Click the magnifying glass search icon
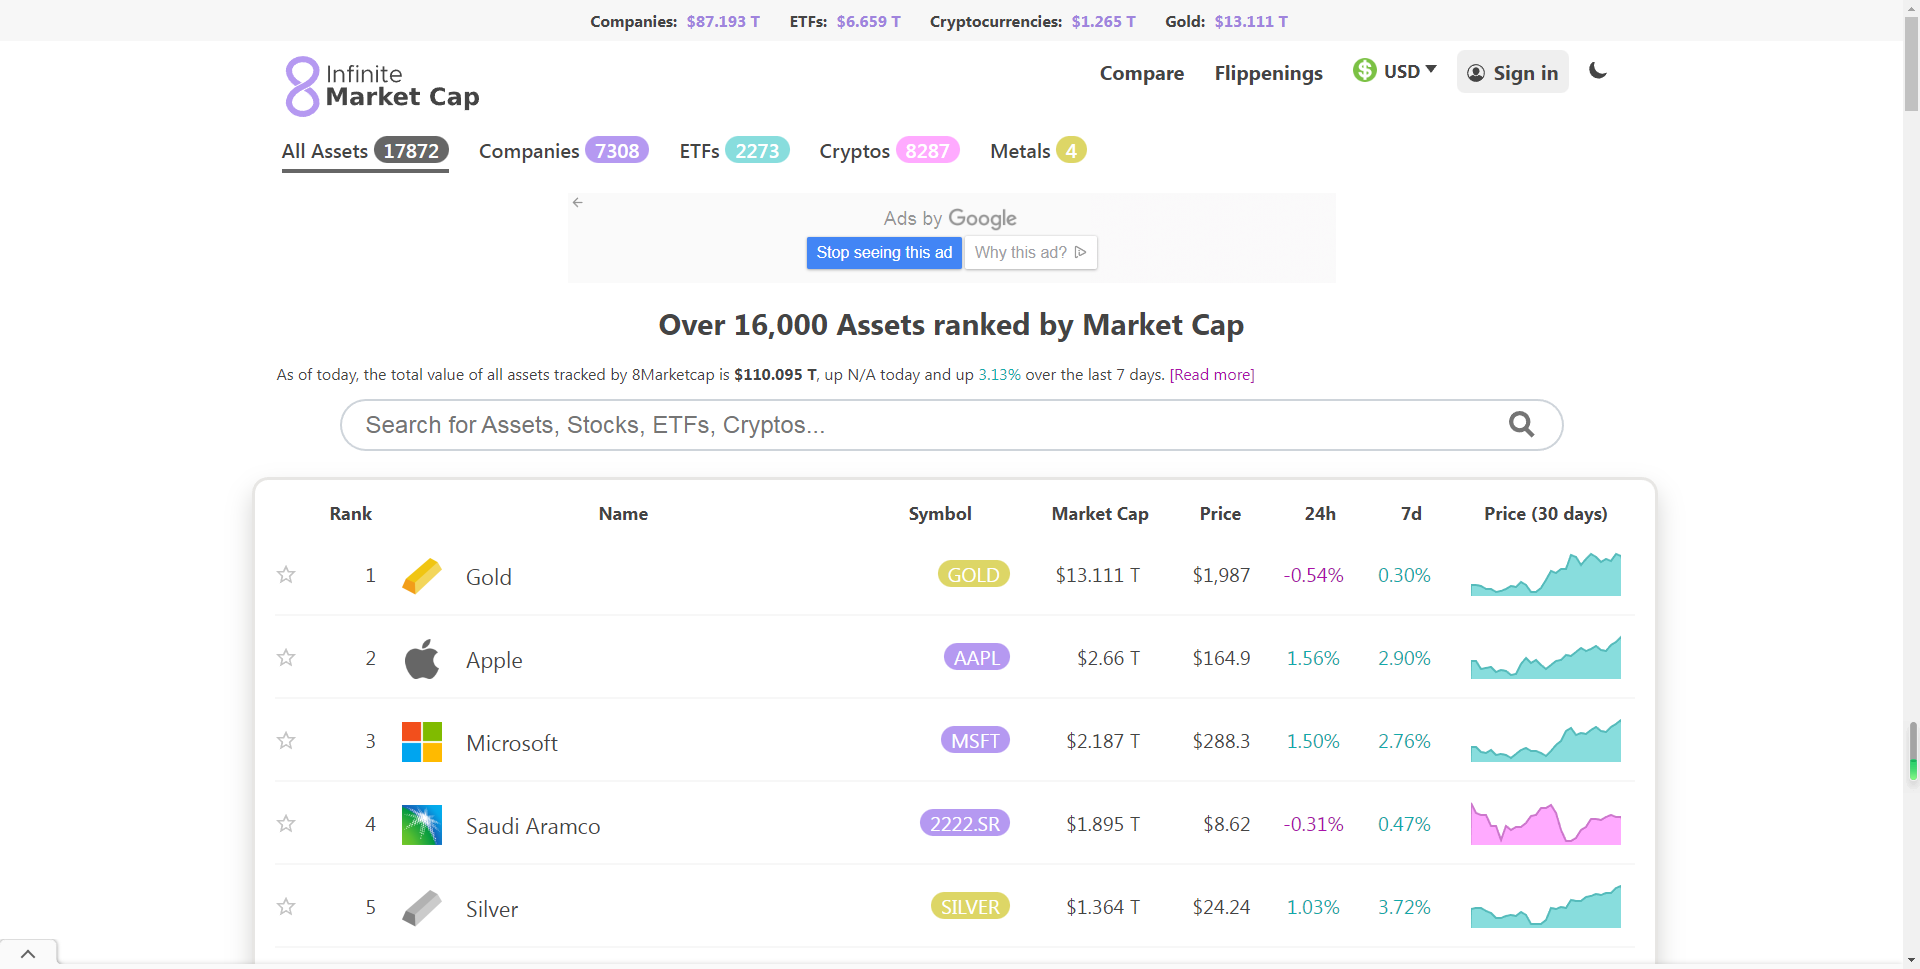Image resolution: width=1920 pixels, height=969 pixels. coord(1521,425)
